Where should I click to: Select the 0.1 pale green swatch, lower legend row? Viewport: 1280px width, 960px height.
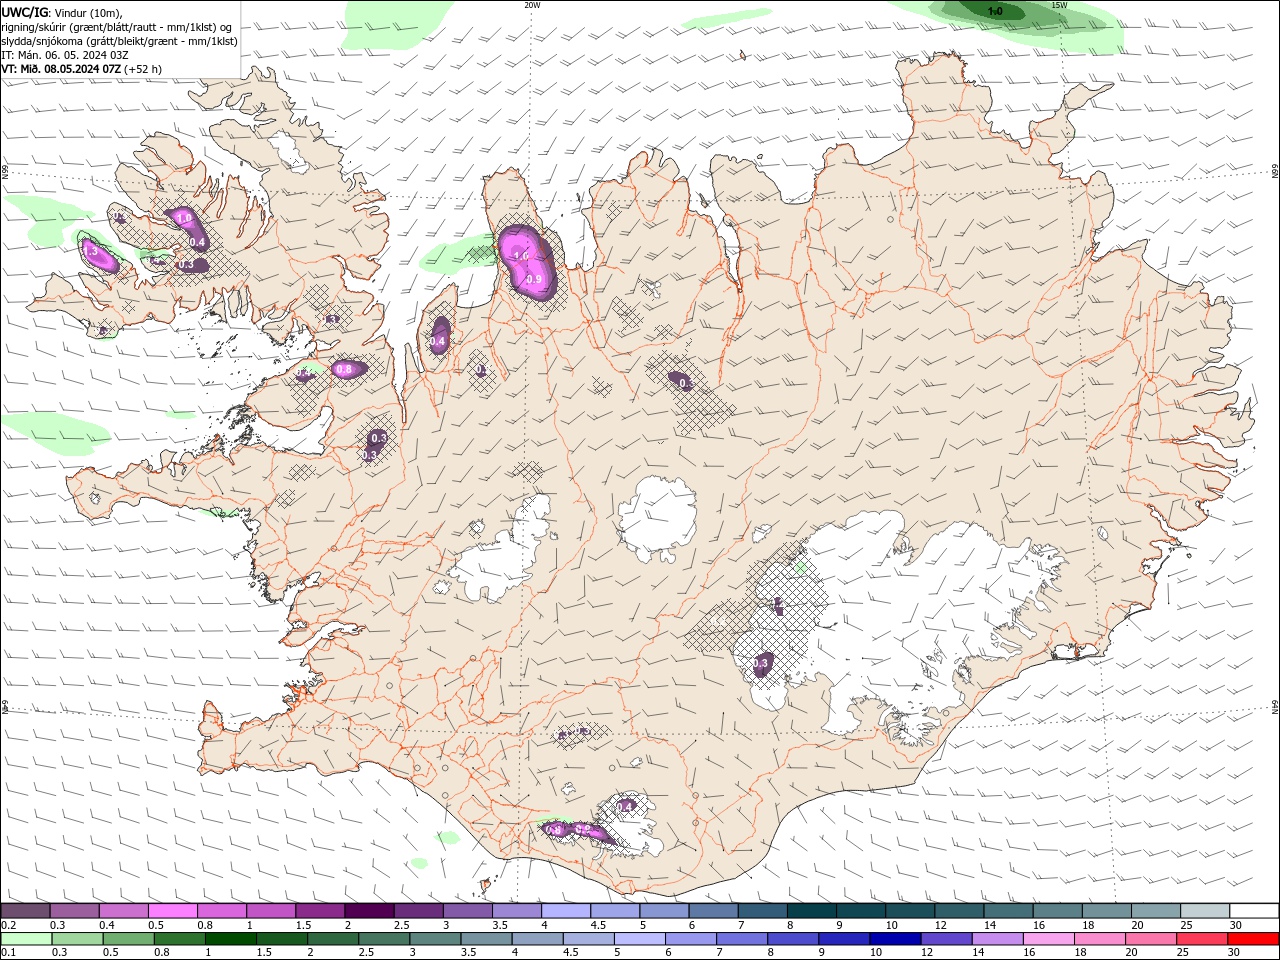[x=26, y=939]
